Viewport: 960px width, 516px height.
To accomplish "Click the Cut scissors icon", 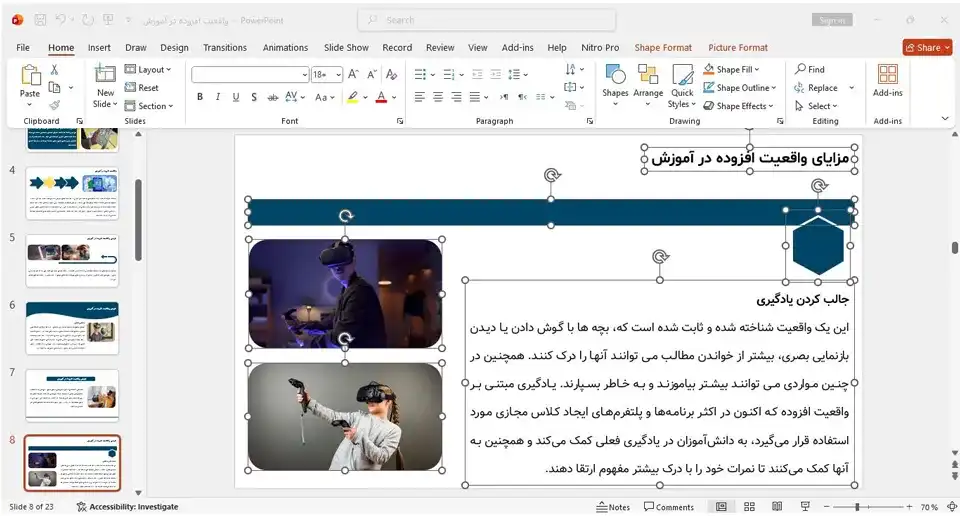I will [54, 70].
